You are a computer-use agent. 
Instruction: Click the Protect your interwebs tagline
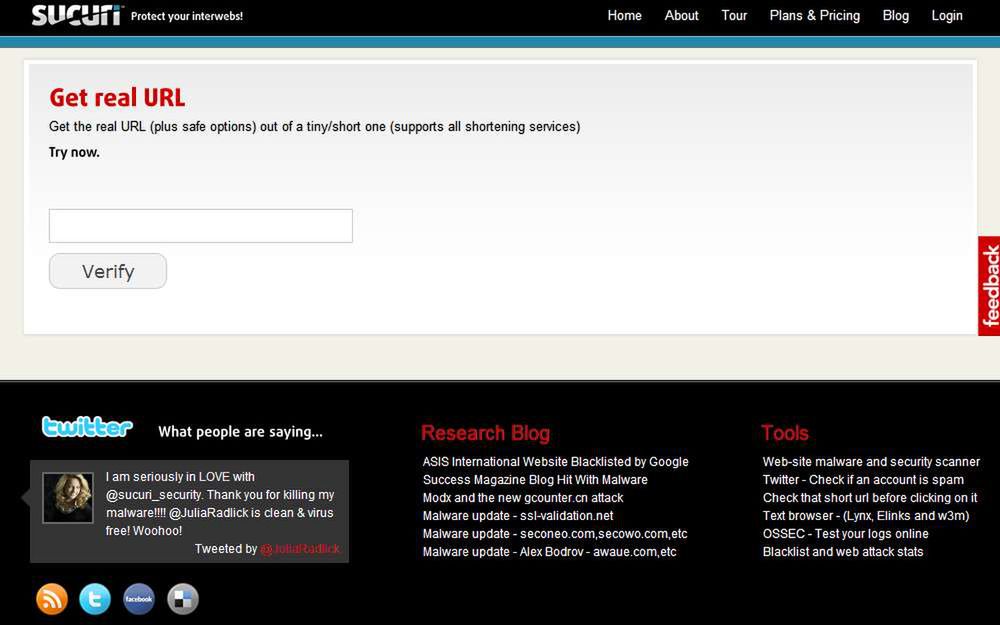[x=187, y=16]
